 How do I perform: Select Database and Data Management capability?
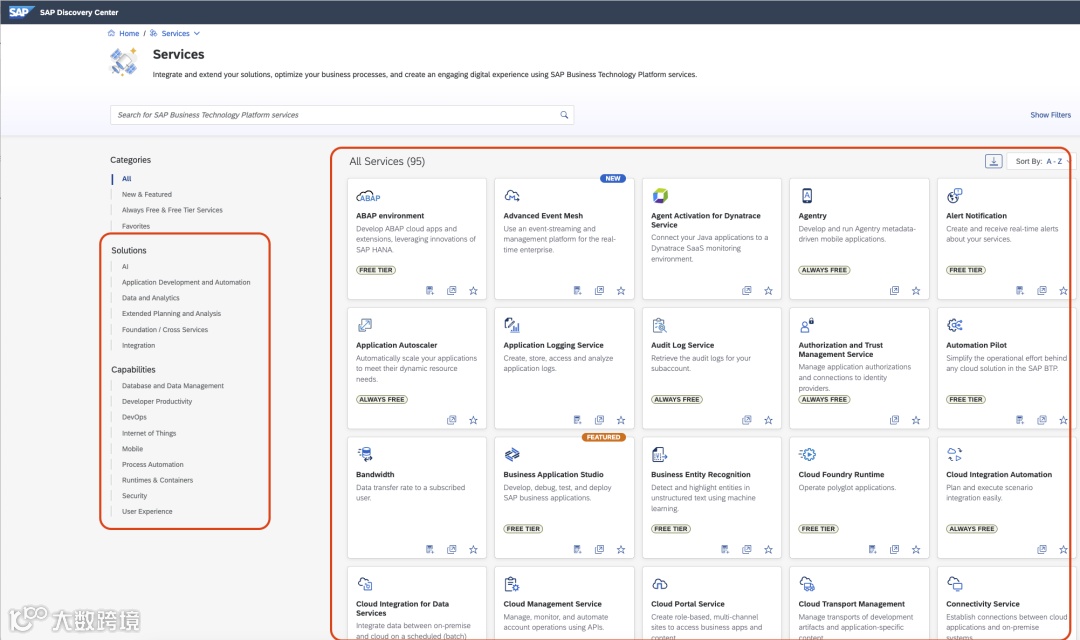pyautogui.click(x=173, y=386)
